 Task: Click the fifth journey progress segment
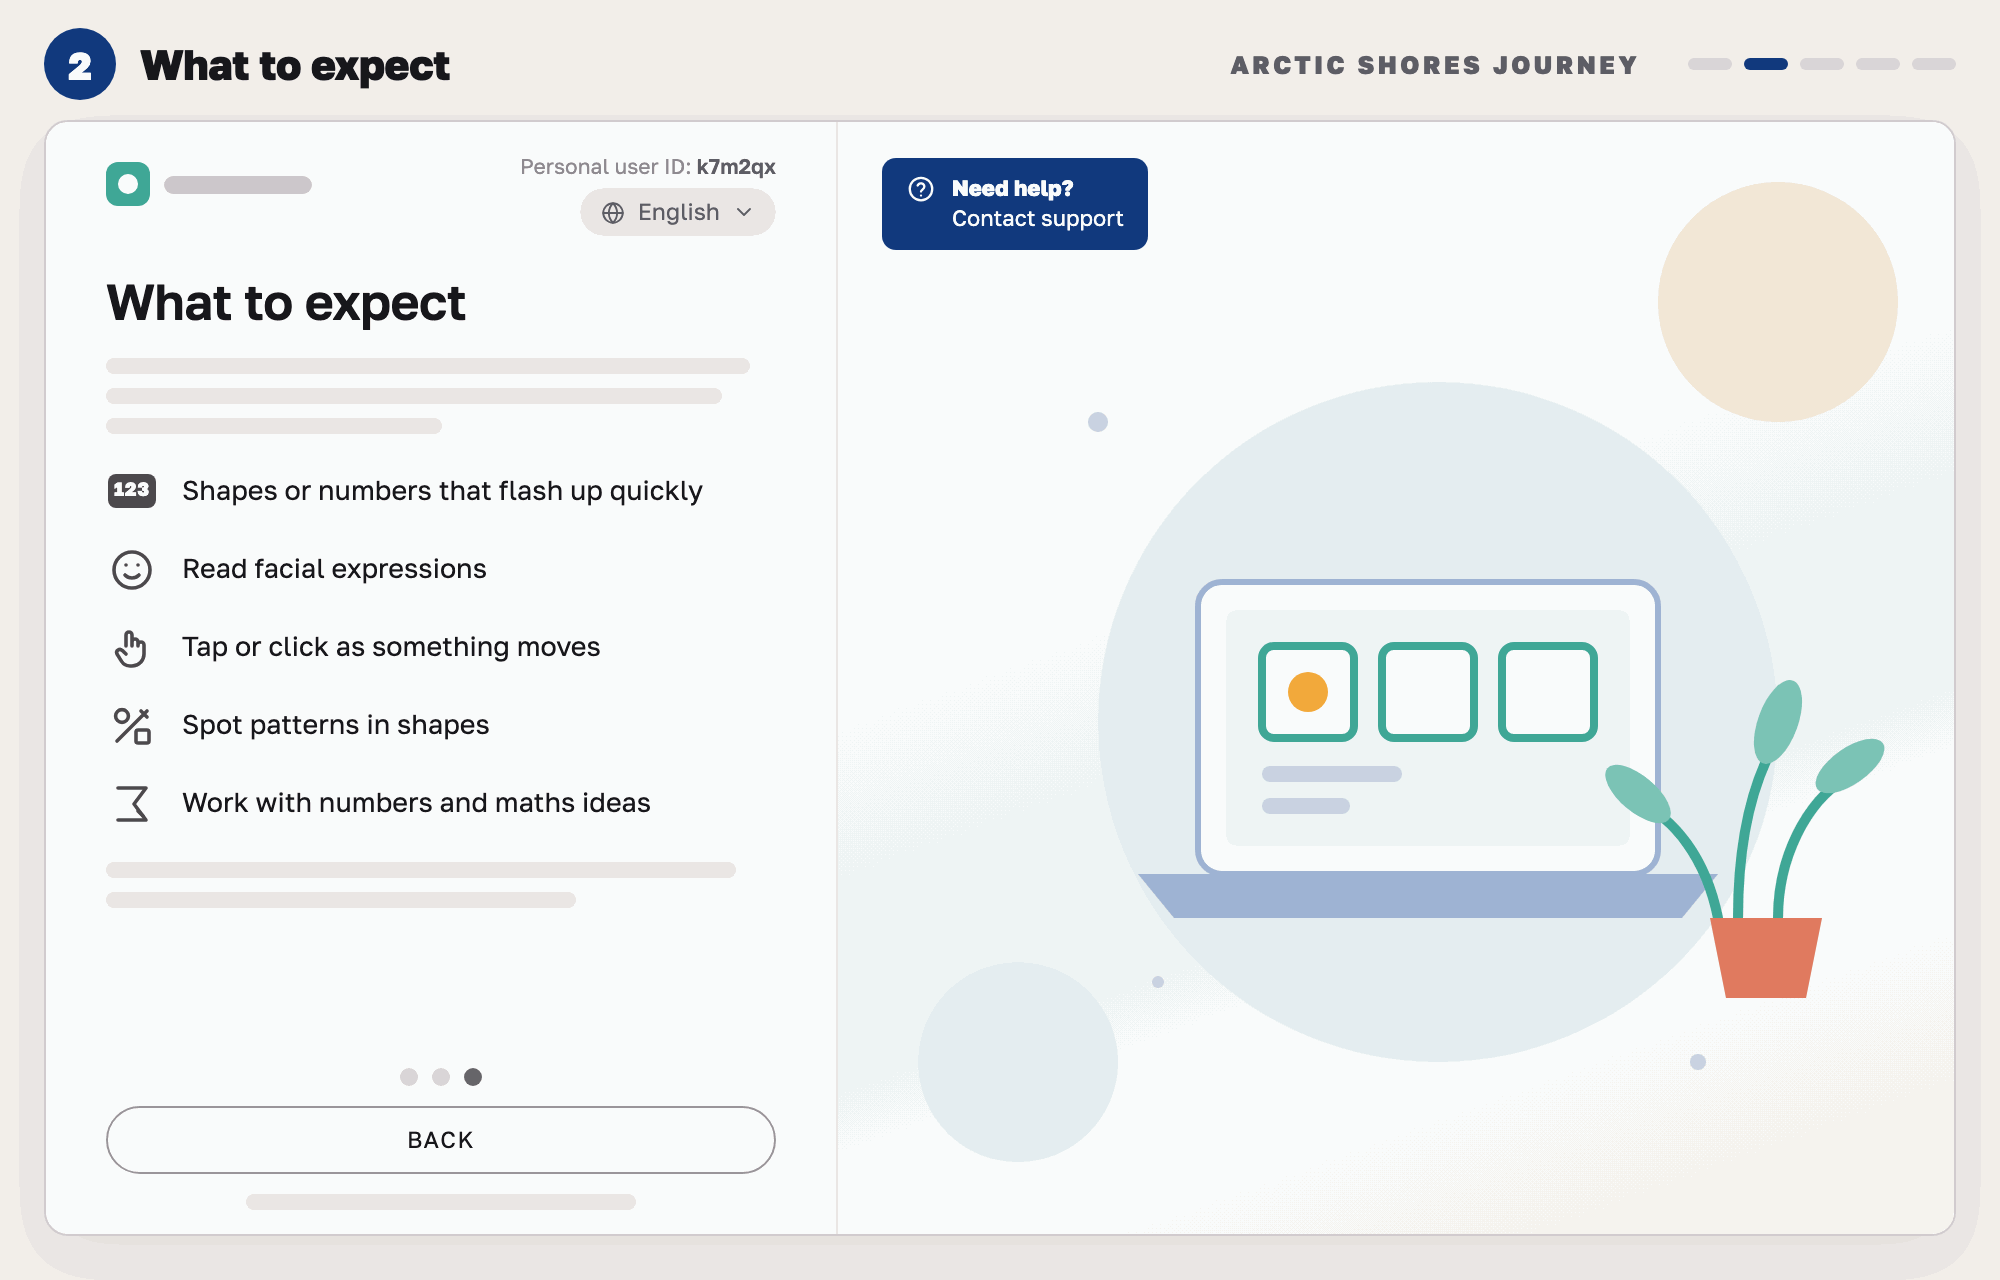1934,64
